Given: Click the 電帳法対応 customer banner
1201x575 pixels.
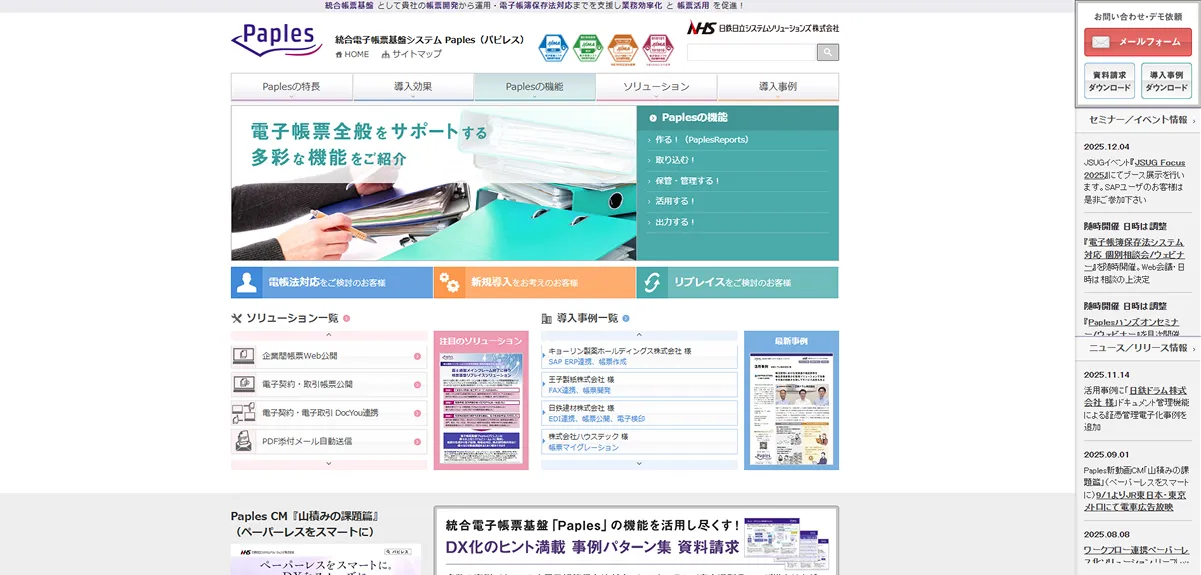Looking at the screenshot, I should tap(331, 282).
